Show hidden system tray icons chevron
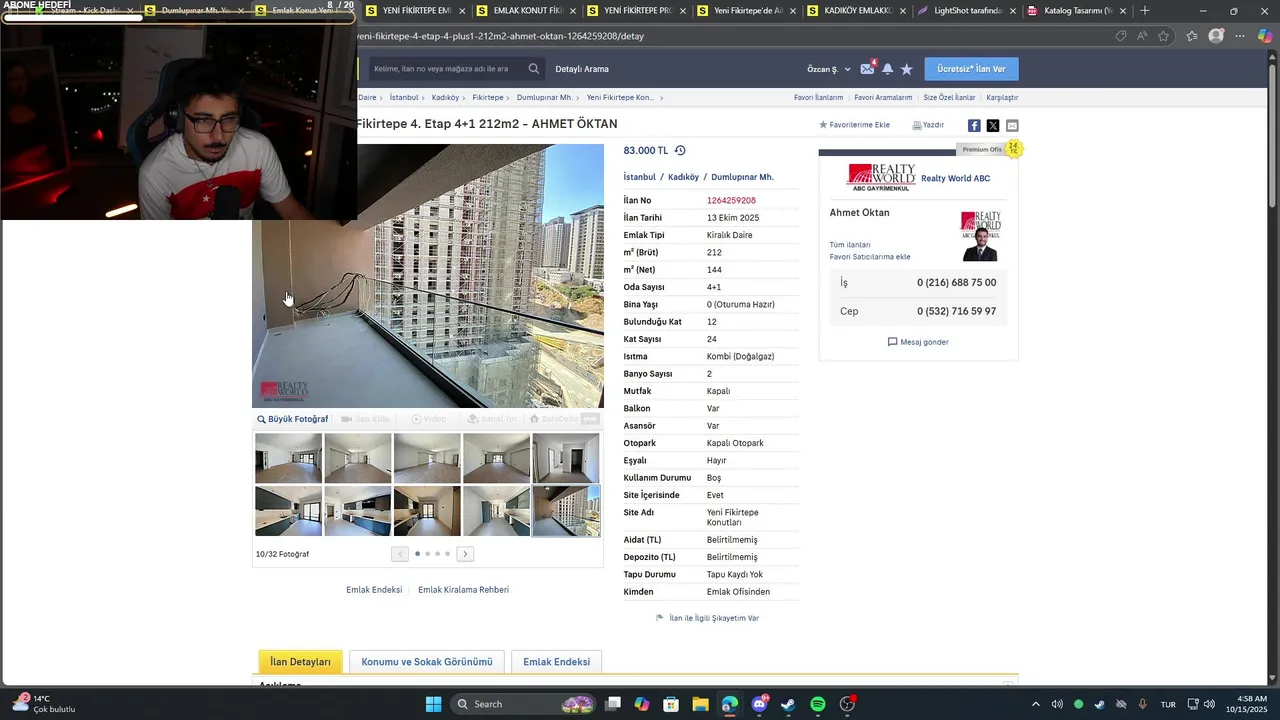The height and width of the screenshot is (720, 1280). click(x=1035, y=704)
